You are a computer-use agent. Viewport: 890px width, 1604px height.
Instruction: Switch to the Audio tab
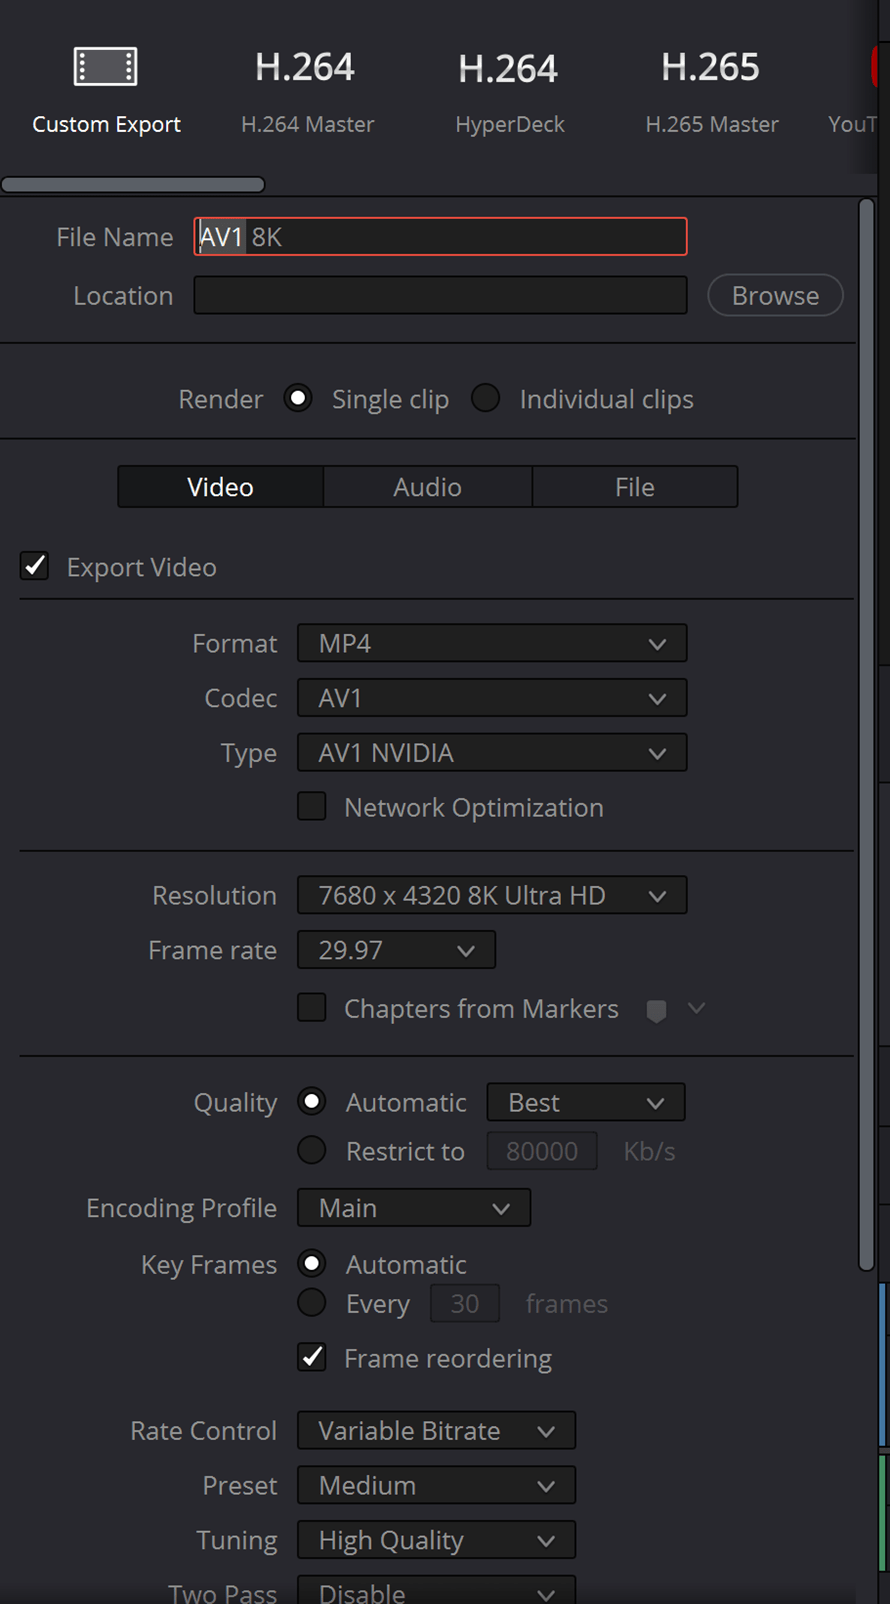click(x=427, y=487)
